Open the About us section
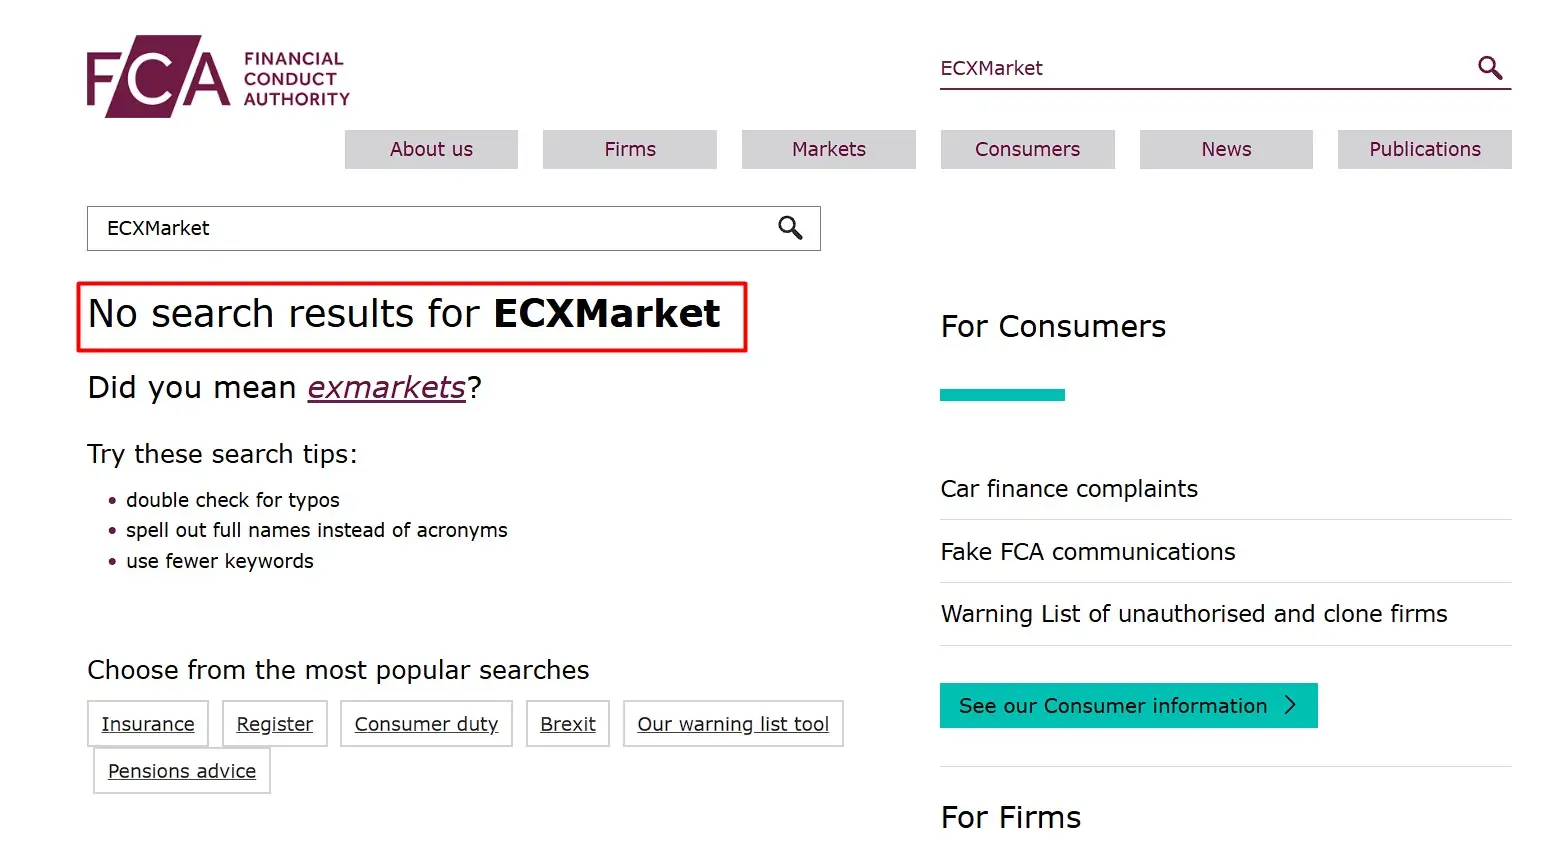Image resolution: width=1566 pixels, height=855 pixels. 430,149
